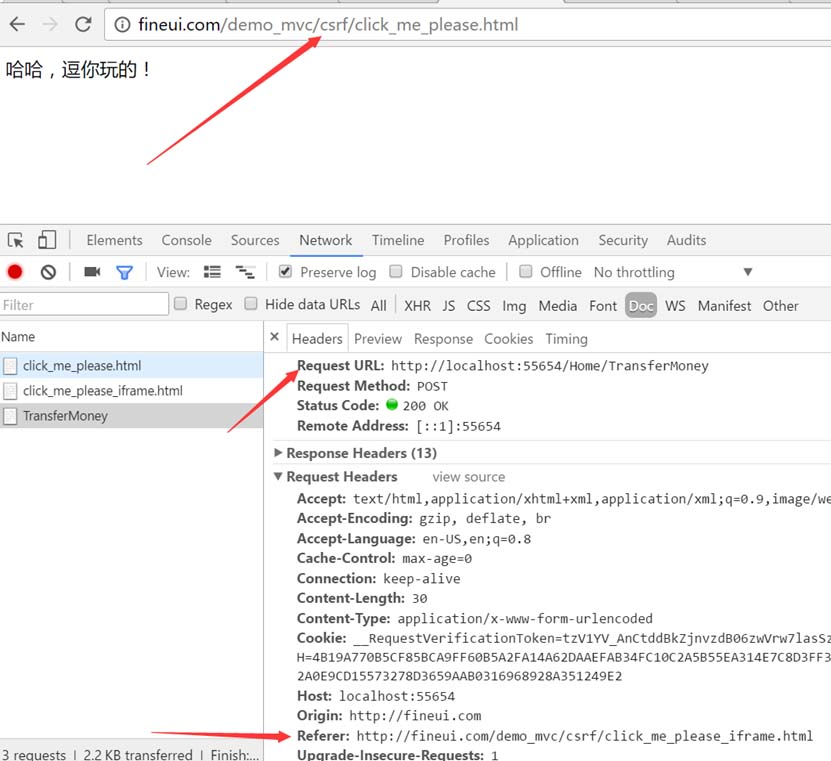Switch to the Sources tab
This screenshot has width=831, height=761.
[x=255, y=240]
